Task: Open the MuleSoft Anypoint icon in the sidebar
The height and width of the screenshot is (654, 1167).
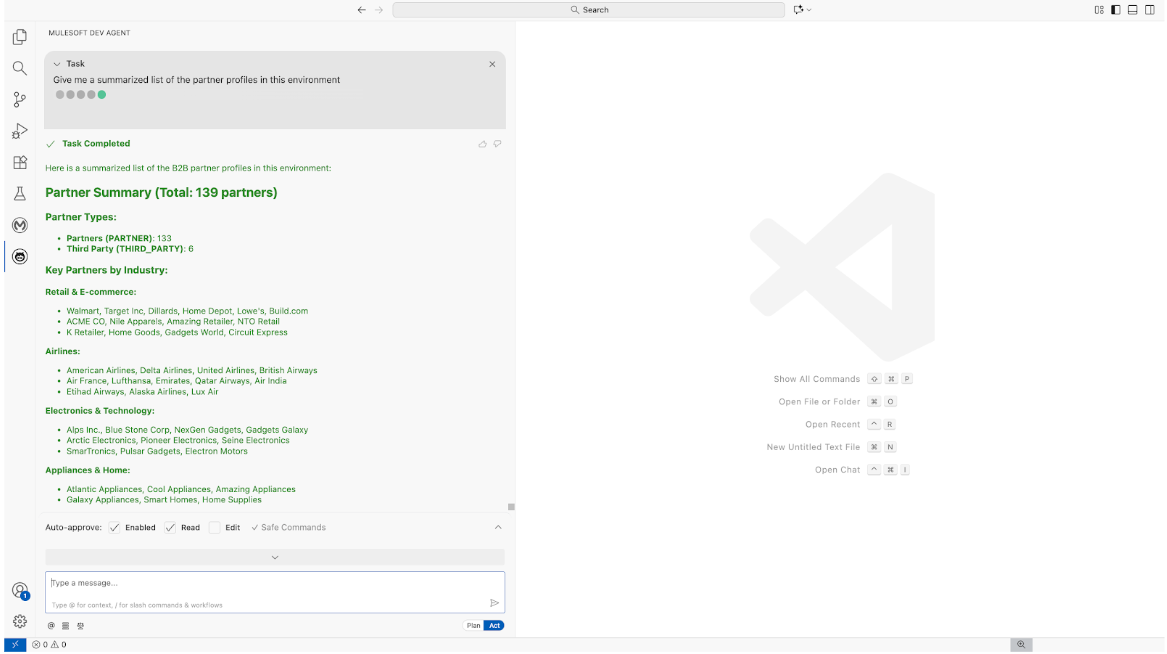Action: (x=19, y=225)
